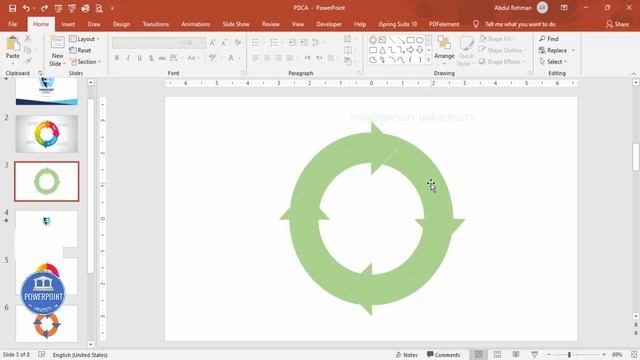Click the zoom out minus button

point(549,355)
